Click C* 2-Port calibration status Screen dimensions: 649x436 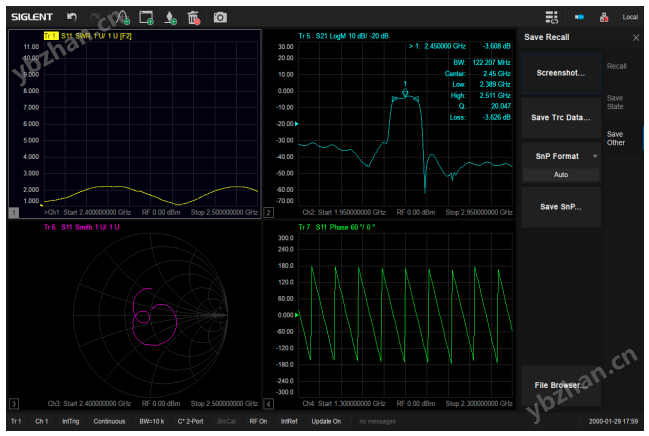(190, 422)
